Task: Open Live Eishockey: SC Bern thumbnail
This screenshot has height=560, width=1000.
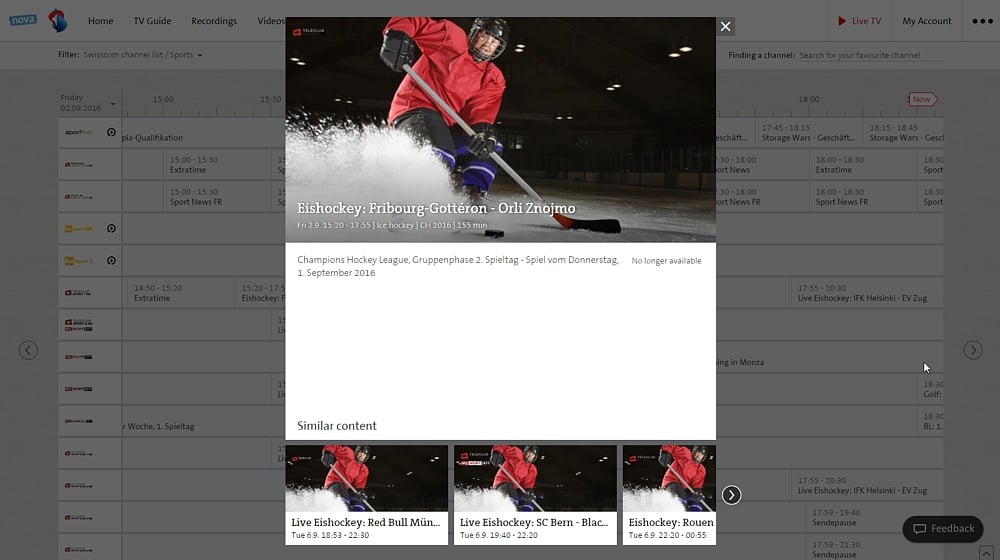Action: tap(535, 495)
